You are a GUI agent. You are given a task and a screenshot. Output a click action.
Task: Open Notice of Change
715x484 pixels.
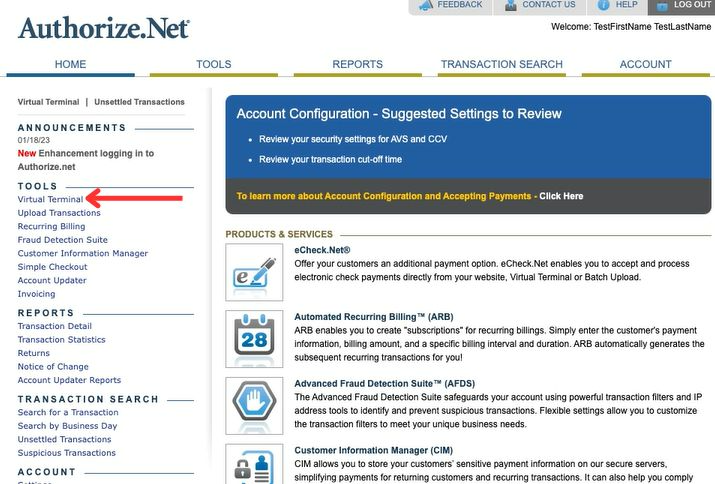(x=53, y=367)
